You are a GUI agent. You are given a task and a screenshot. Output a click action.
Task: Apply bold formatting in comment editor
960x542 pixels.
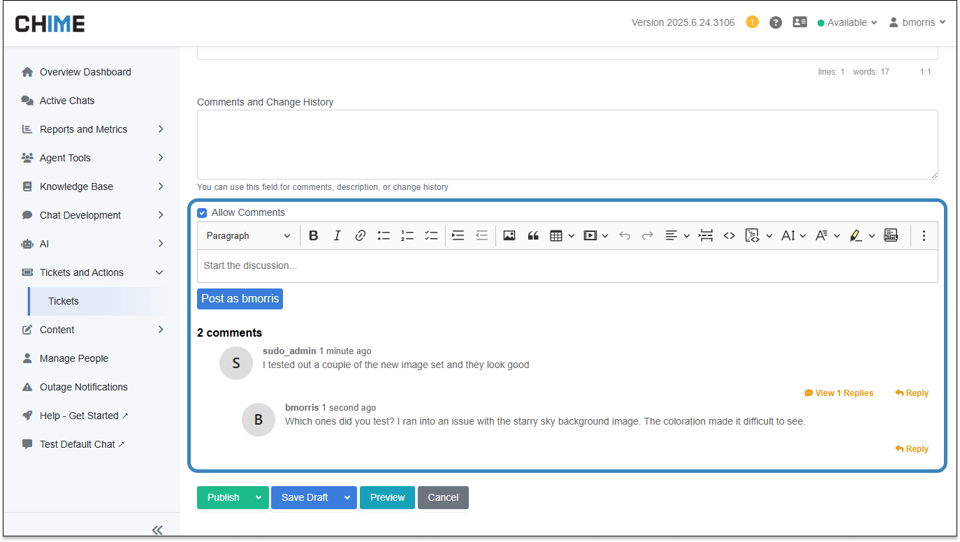click(x=313, y=236)
